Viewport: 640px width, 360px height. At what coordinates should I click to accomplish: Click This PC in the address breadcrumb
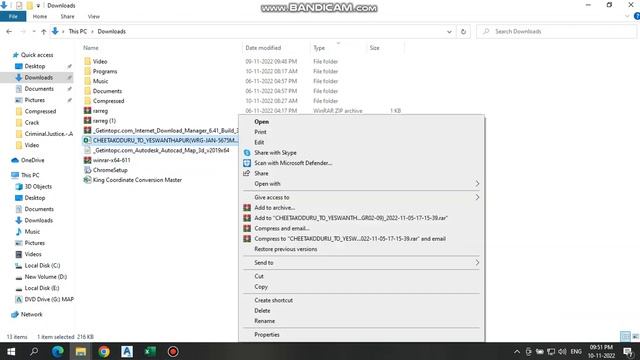(x=78, y=31)
